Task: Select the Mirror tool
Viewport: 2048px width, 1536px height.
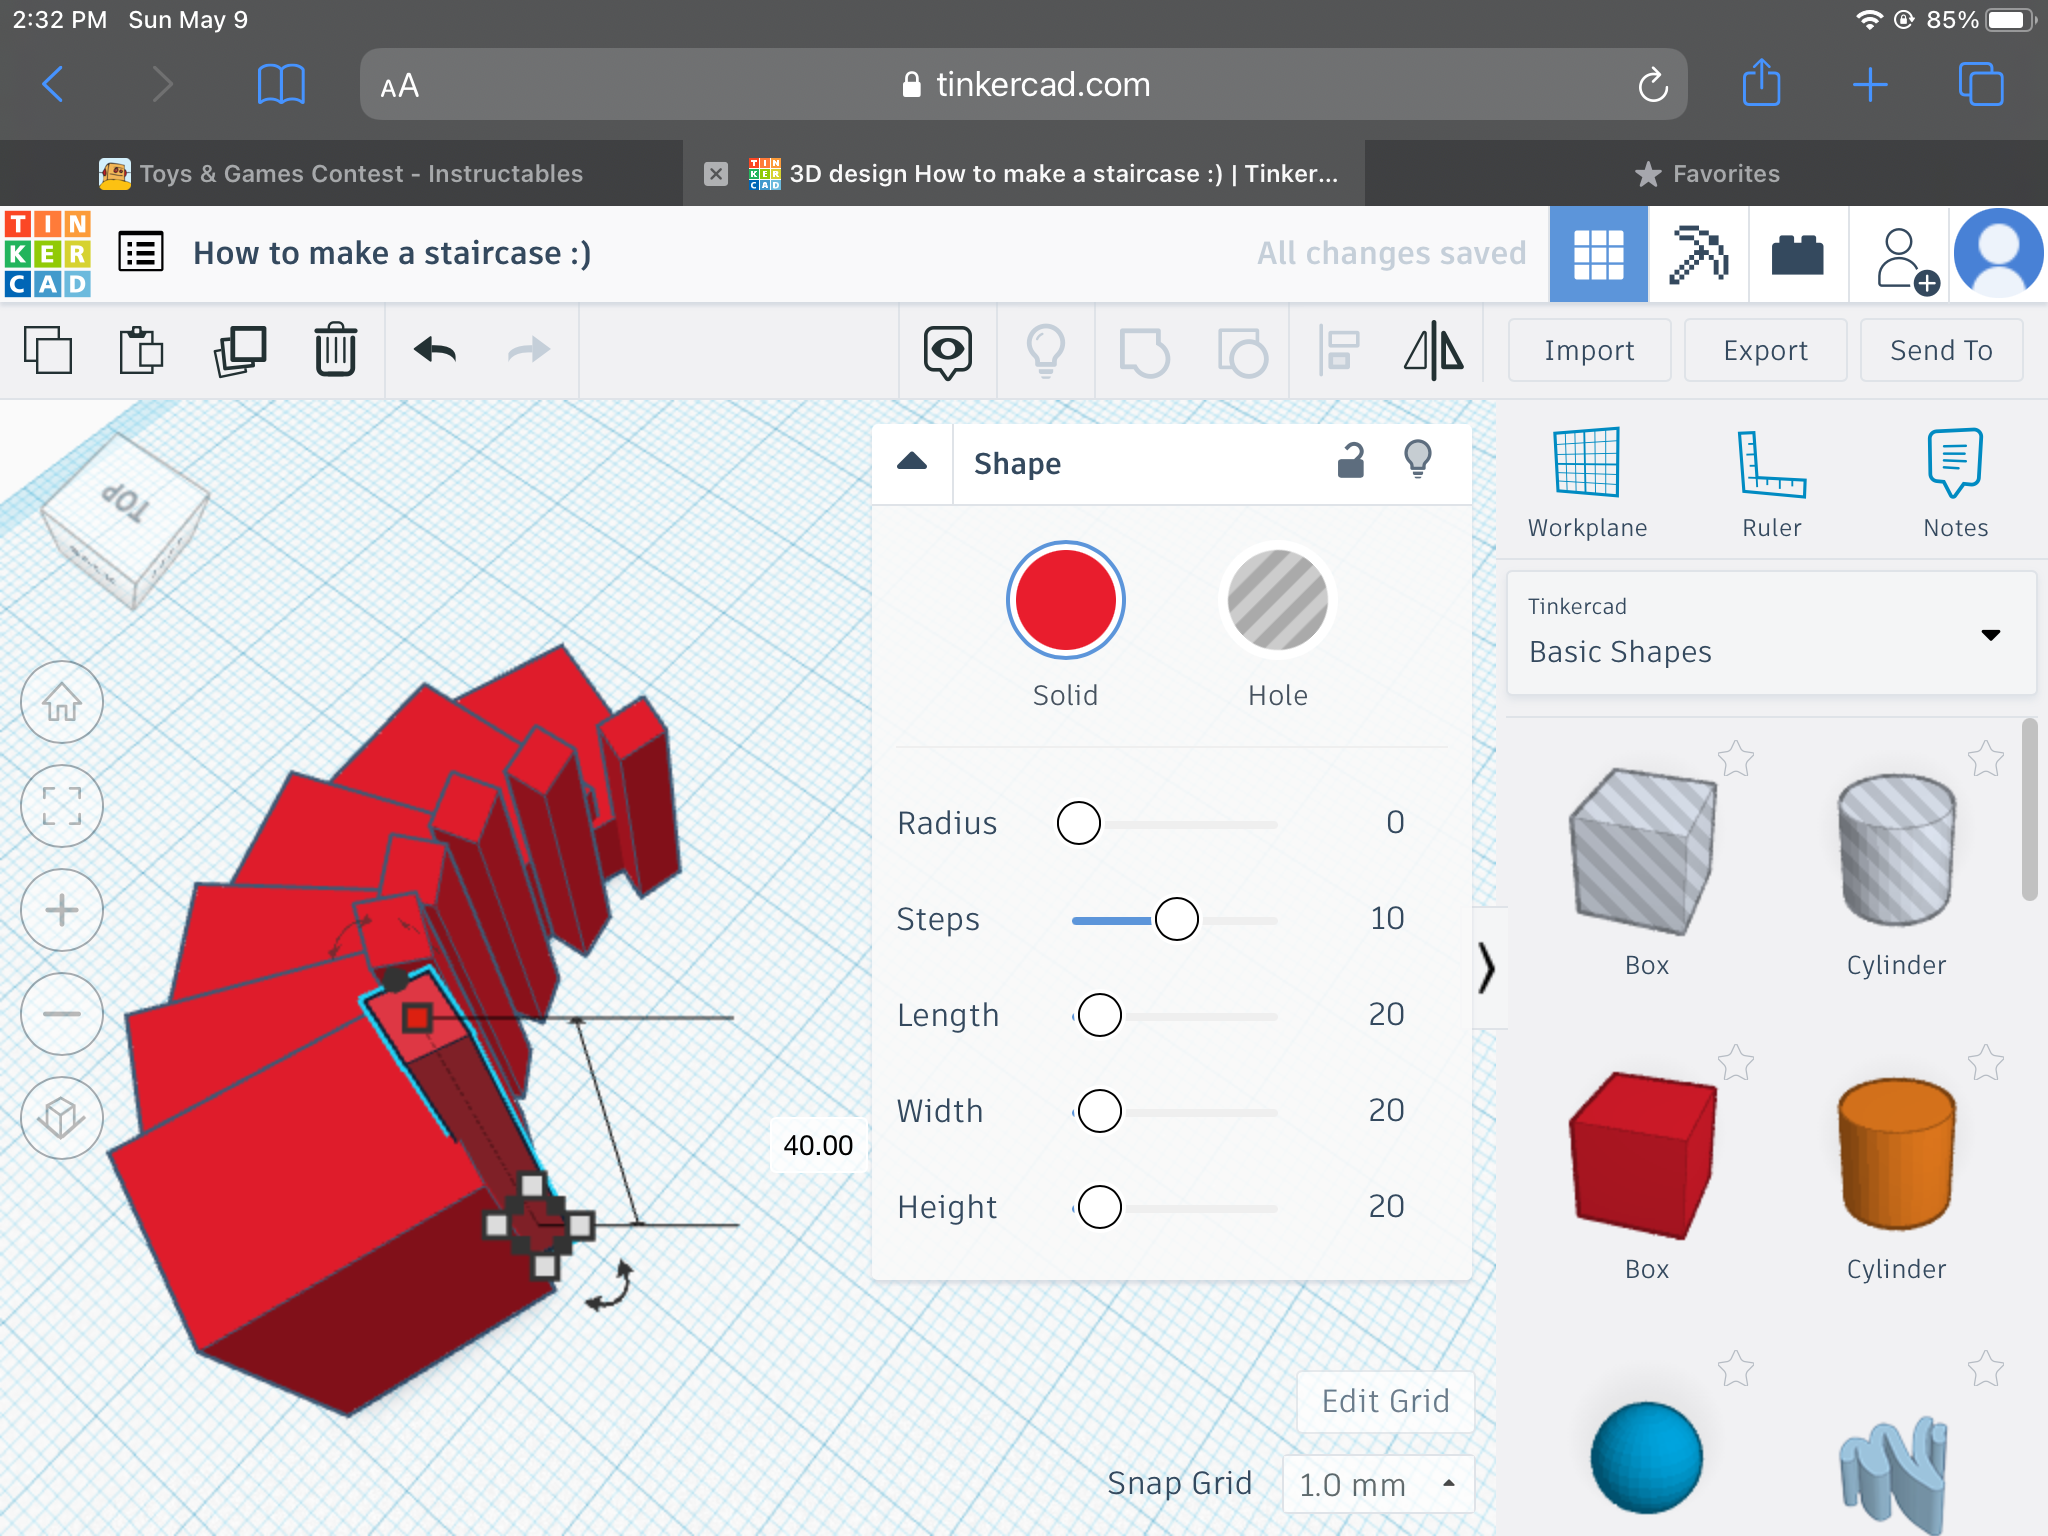Action: click(1434, 351)
